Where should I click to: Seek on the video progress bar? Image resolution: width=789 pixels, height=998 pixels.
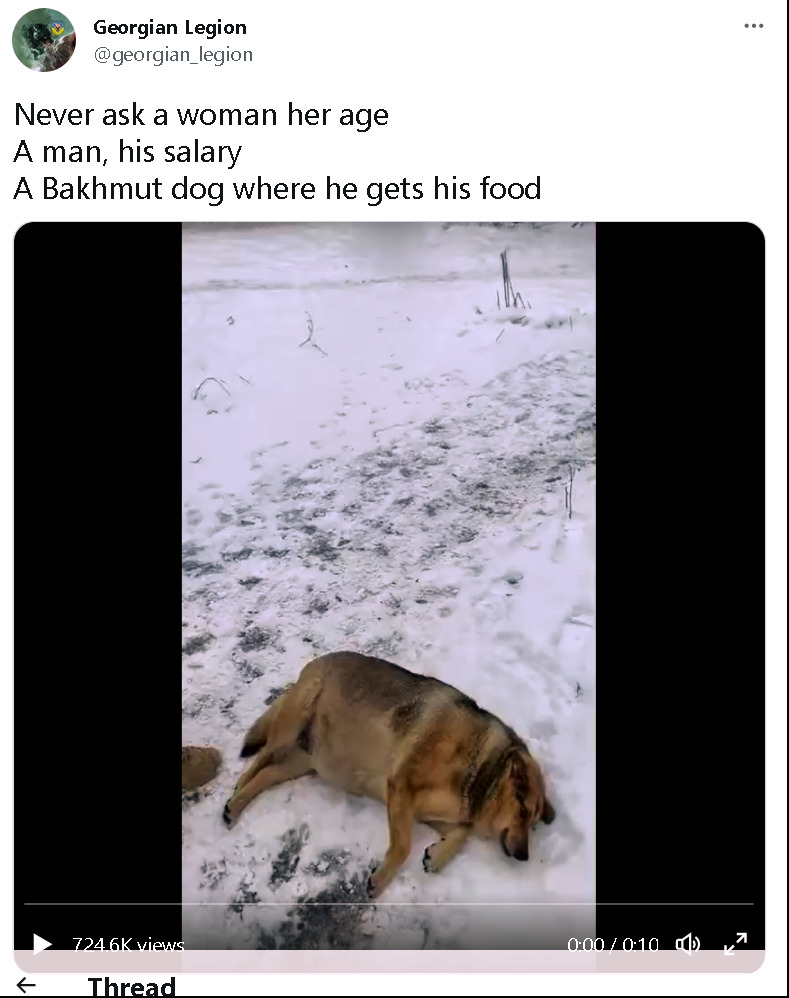[x=389, y=903]
